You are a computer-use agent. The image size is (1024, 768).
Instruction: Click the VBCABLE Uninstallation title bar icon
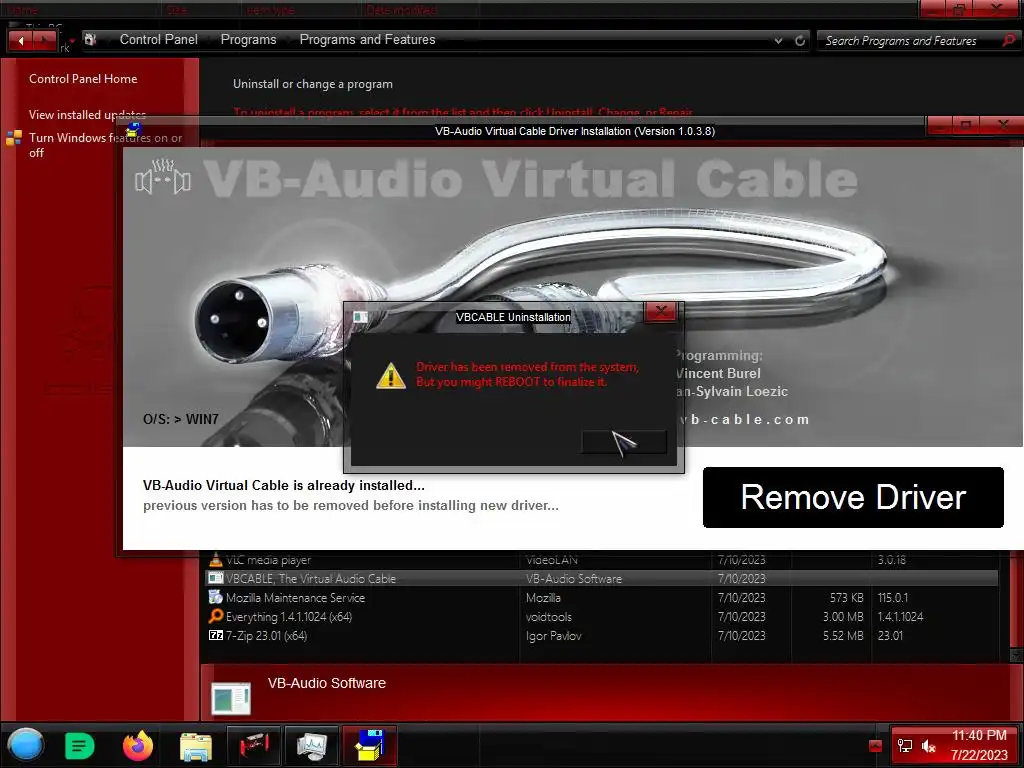[360, 317]
